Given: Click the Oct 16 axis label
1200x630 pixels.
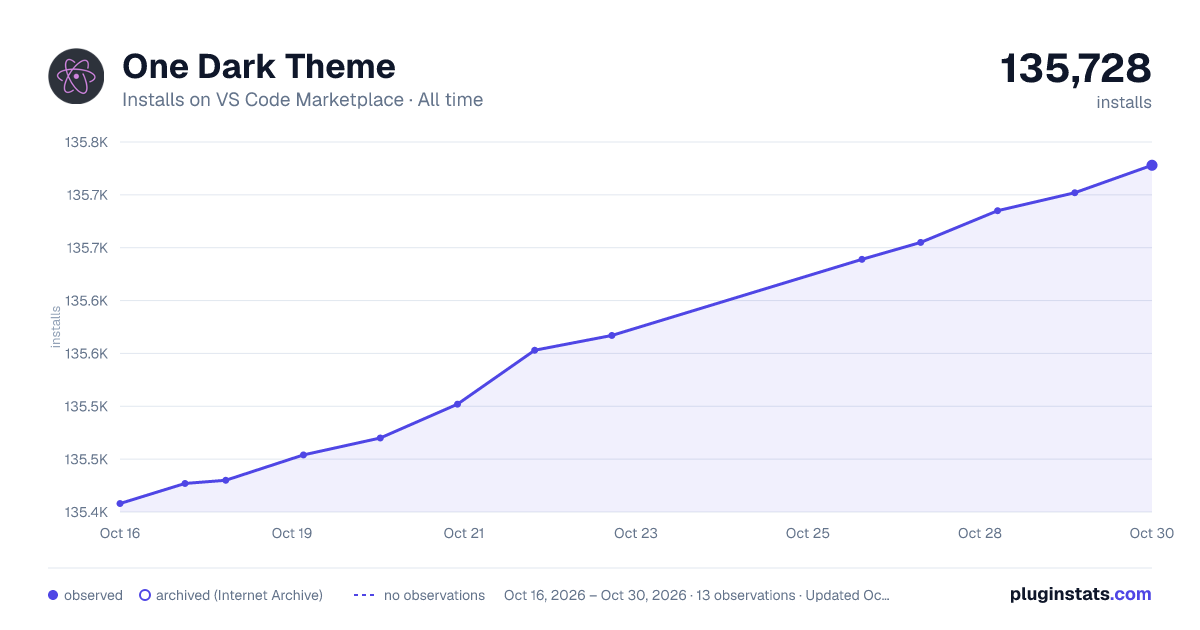Looking at the screenshot, I should tap(120, 533).
